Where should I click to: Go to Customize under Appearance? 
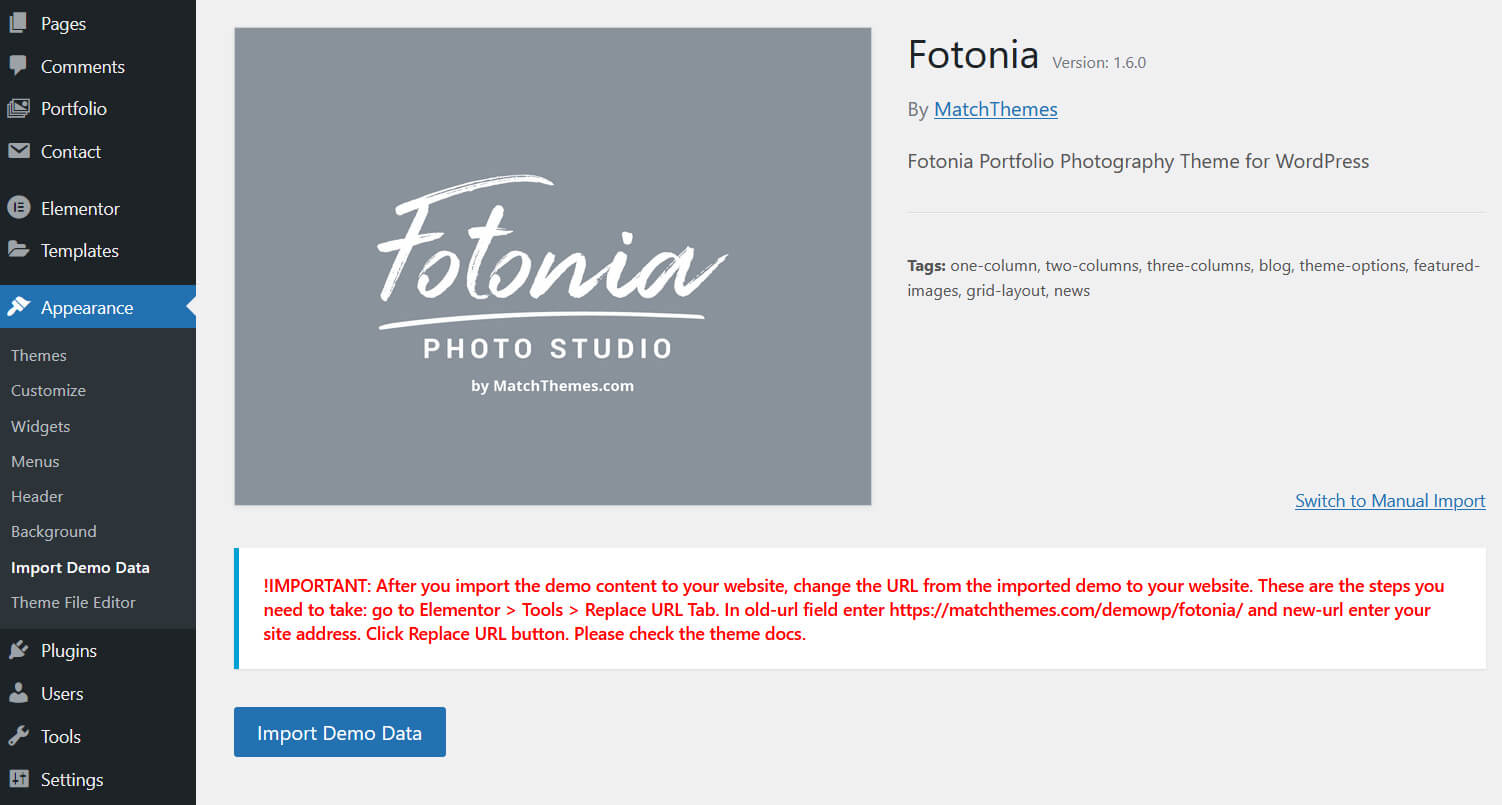coord(48,390)
